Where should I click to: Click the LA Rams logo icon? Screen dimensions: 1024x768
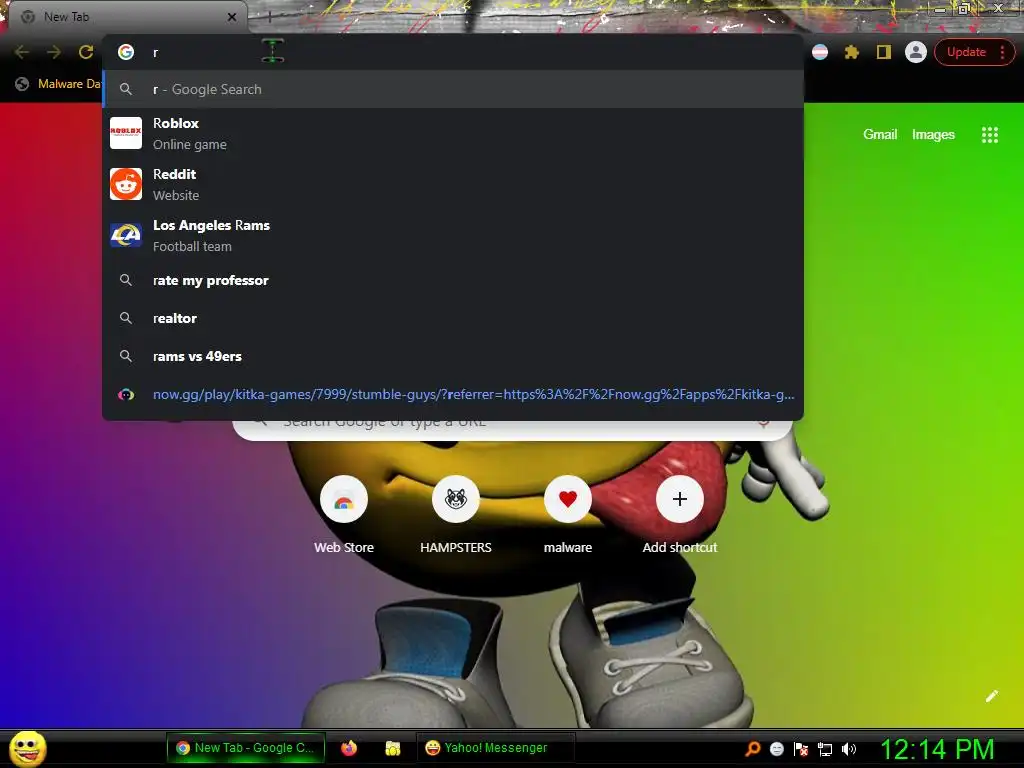(126, 235)
